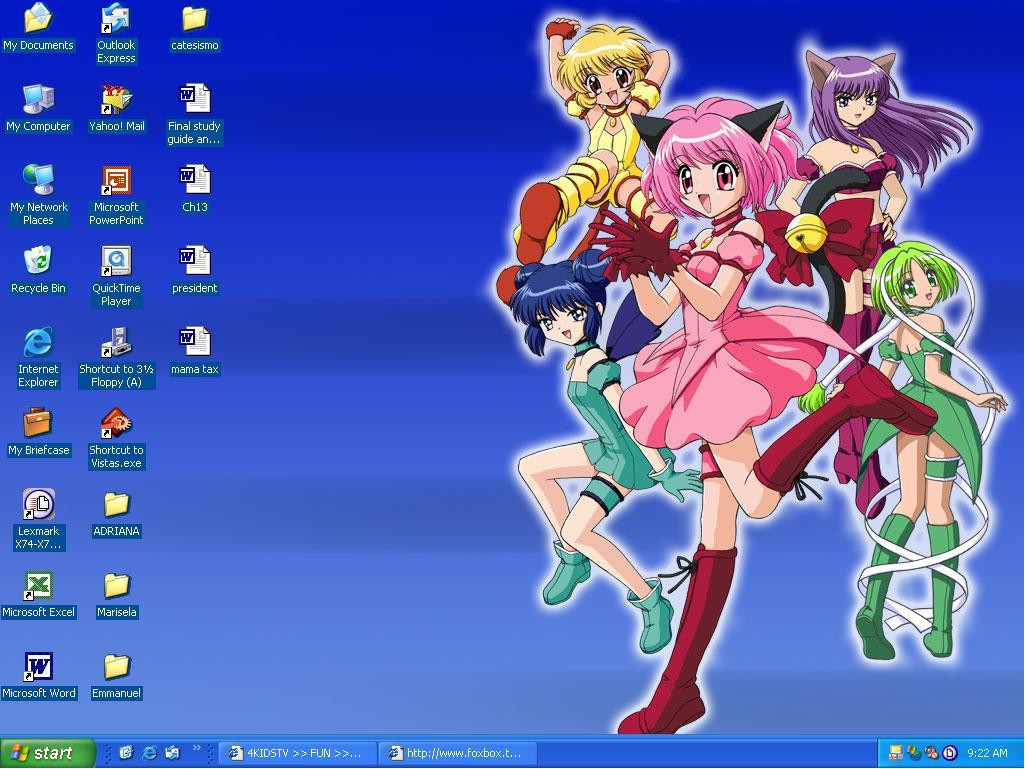This screenshot has width=1026, height=769.
Task: Click the blocked tray icon
Action: 931,753
